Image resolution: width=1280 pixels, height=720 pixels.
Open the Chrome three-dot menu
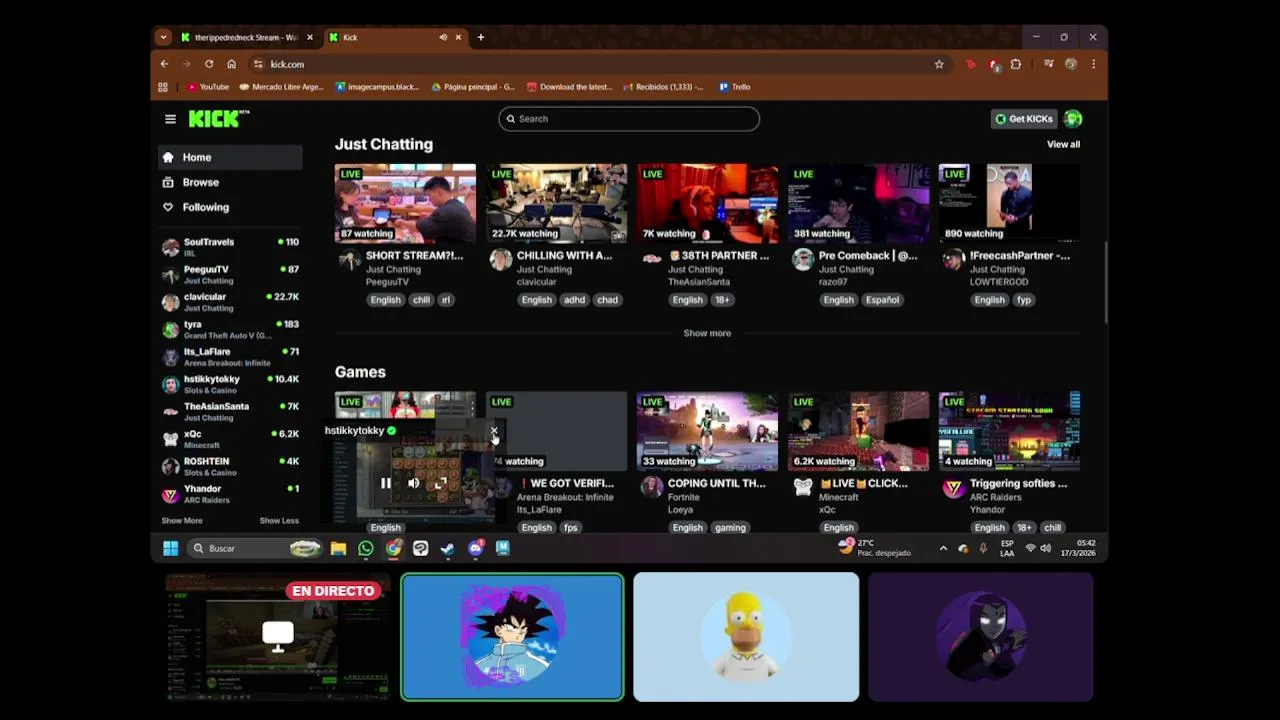coord(1093,64)
